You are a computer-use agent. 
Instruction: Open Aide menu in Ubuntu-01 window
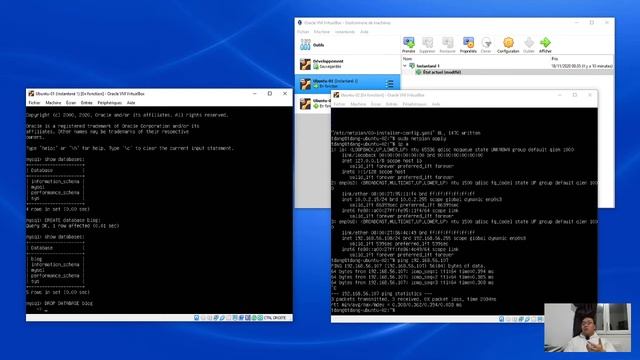(x=131, y=103)
